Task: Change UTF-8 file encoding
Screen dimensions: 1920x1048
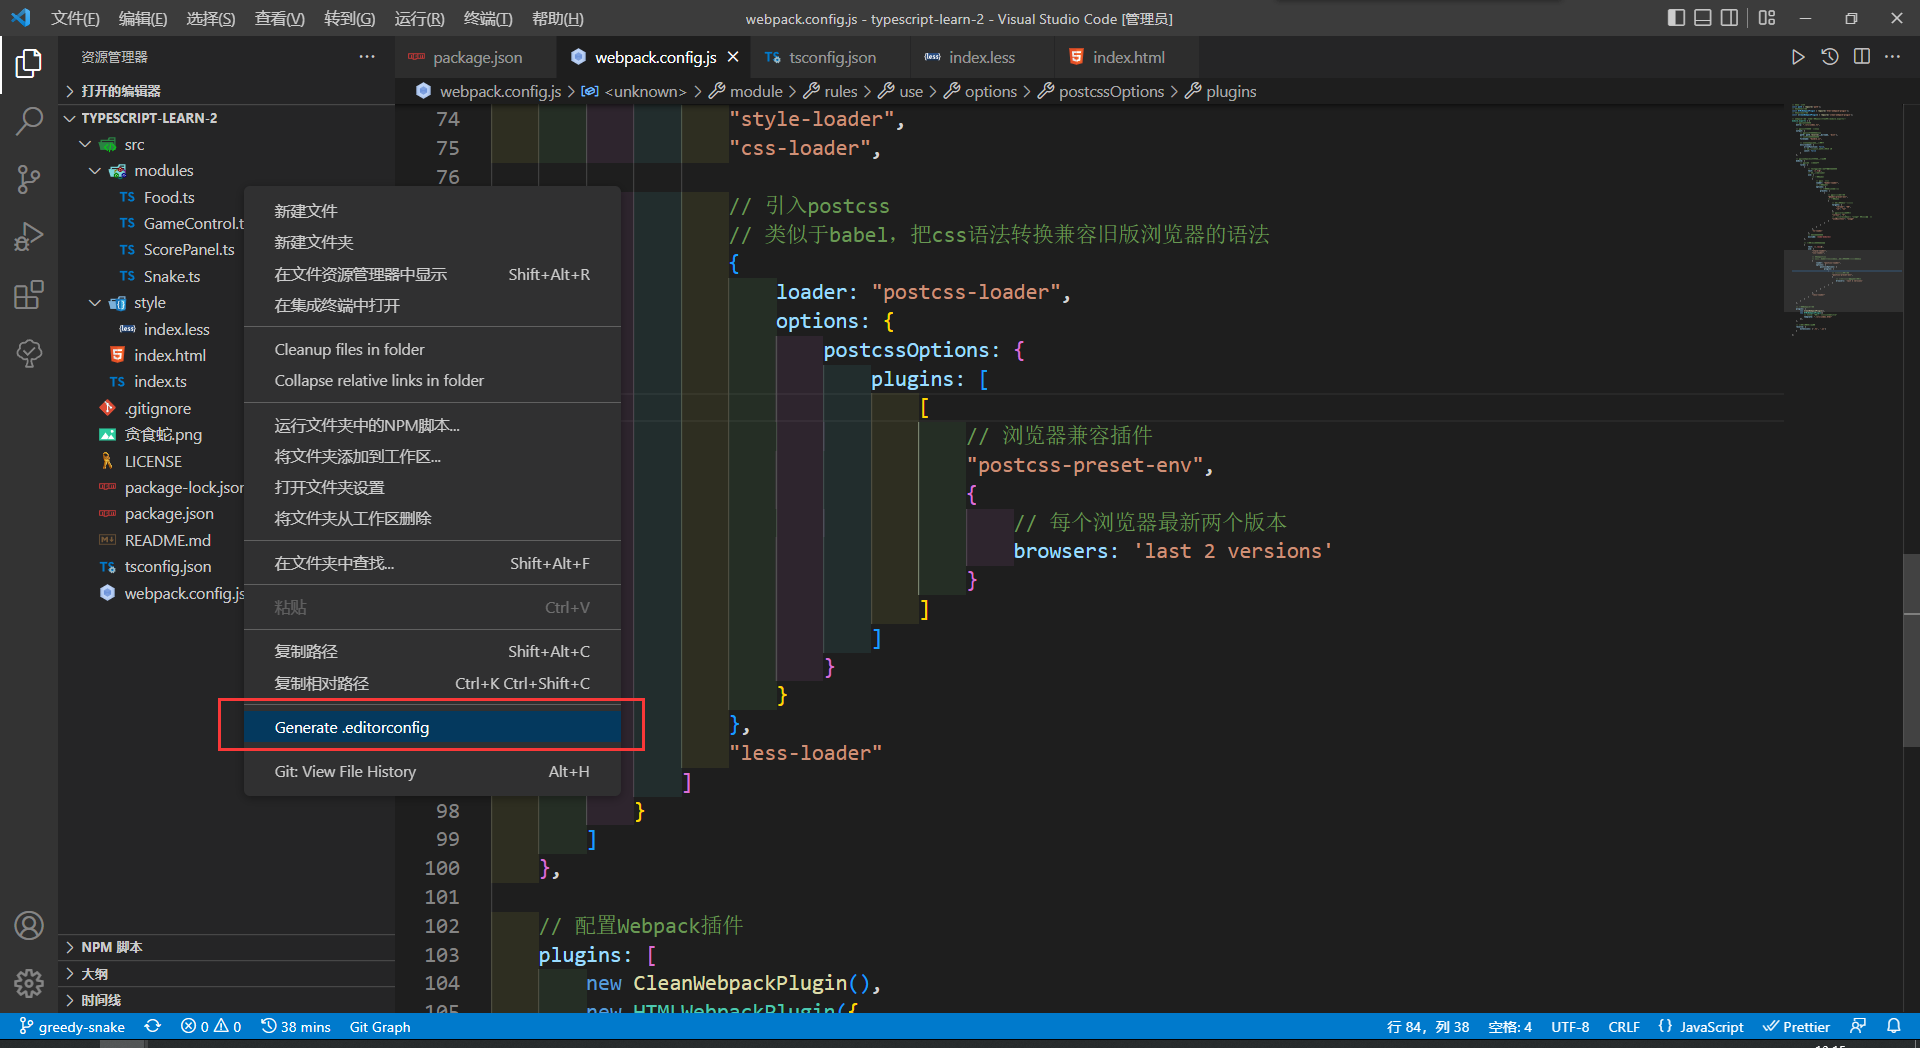Action: 1570,1027
